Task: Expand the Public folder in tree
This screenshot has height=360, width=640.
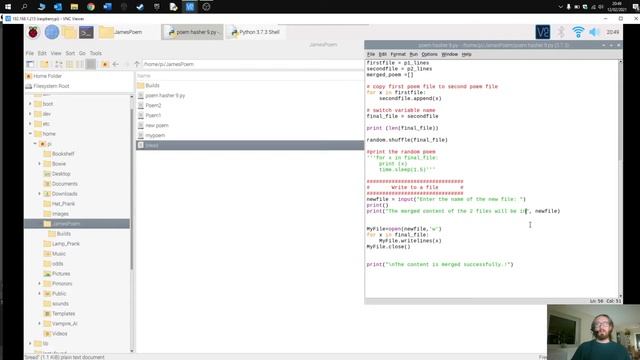Action: [40, 293]
